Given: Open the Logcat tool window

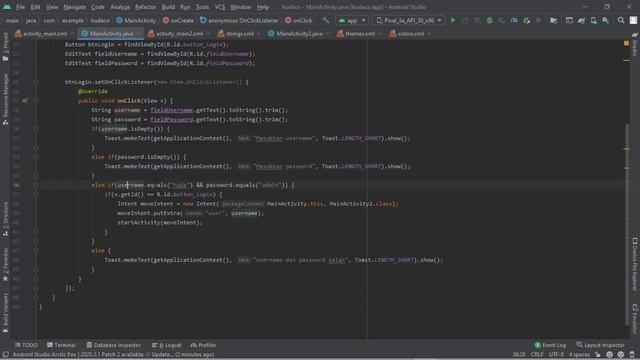Looking at the screenshot, I should [167, 345].
